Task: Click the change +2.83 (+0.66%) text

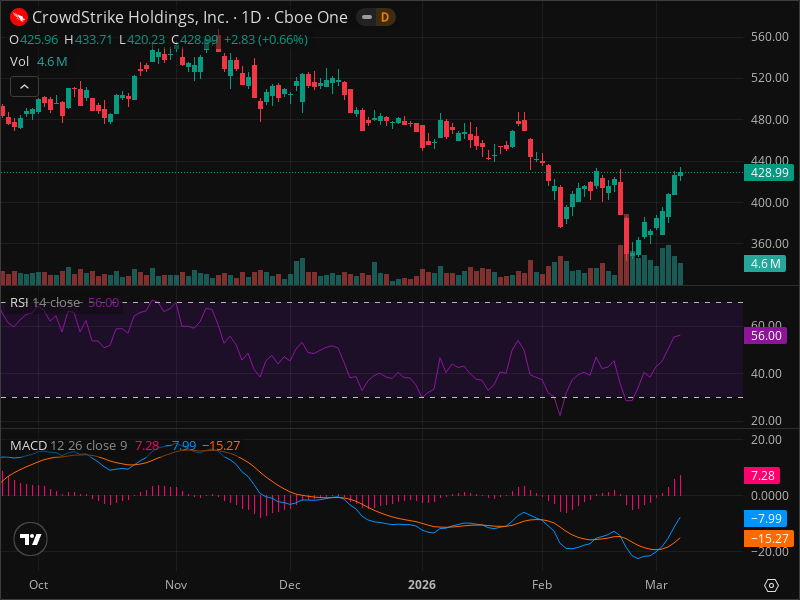Action: coord(266,40)
